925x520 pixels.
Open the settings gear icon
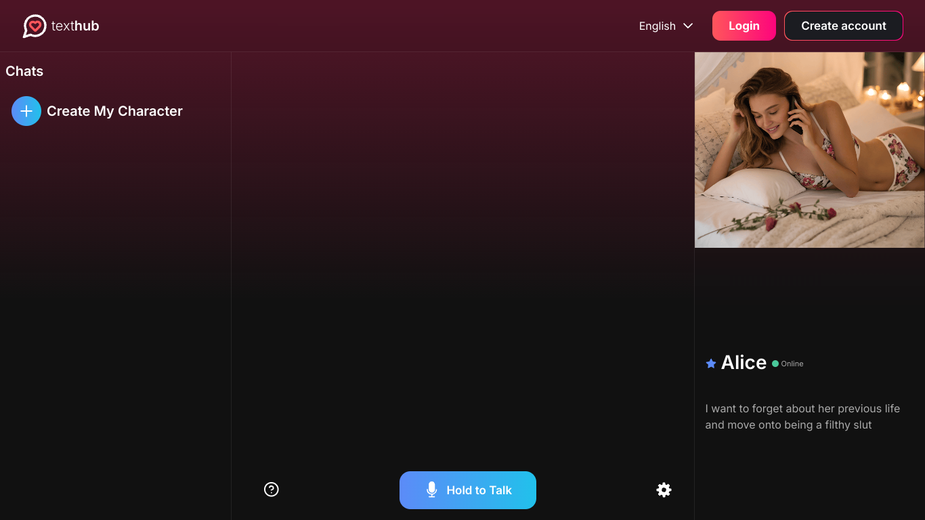[664, 490]
